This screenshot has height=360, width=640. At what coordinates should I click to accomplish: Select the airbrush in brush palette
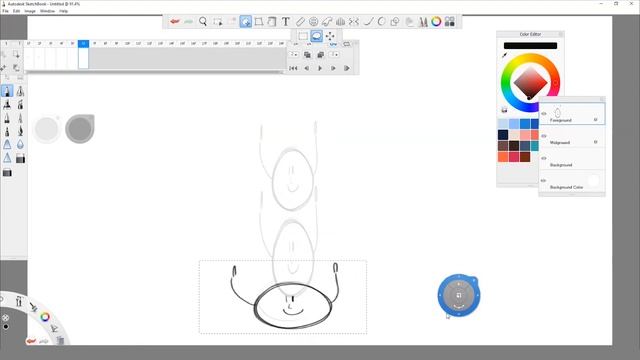pos(20,91)
